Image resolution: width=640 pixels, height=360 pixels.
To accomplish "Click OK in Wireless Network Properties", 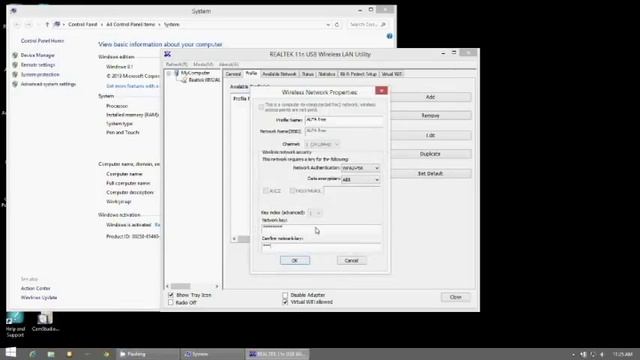I will [x=295, y=260].
